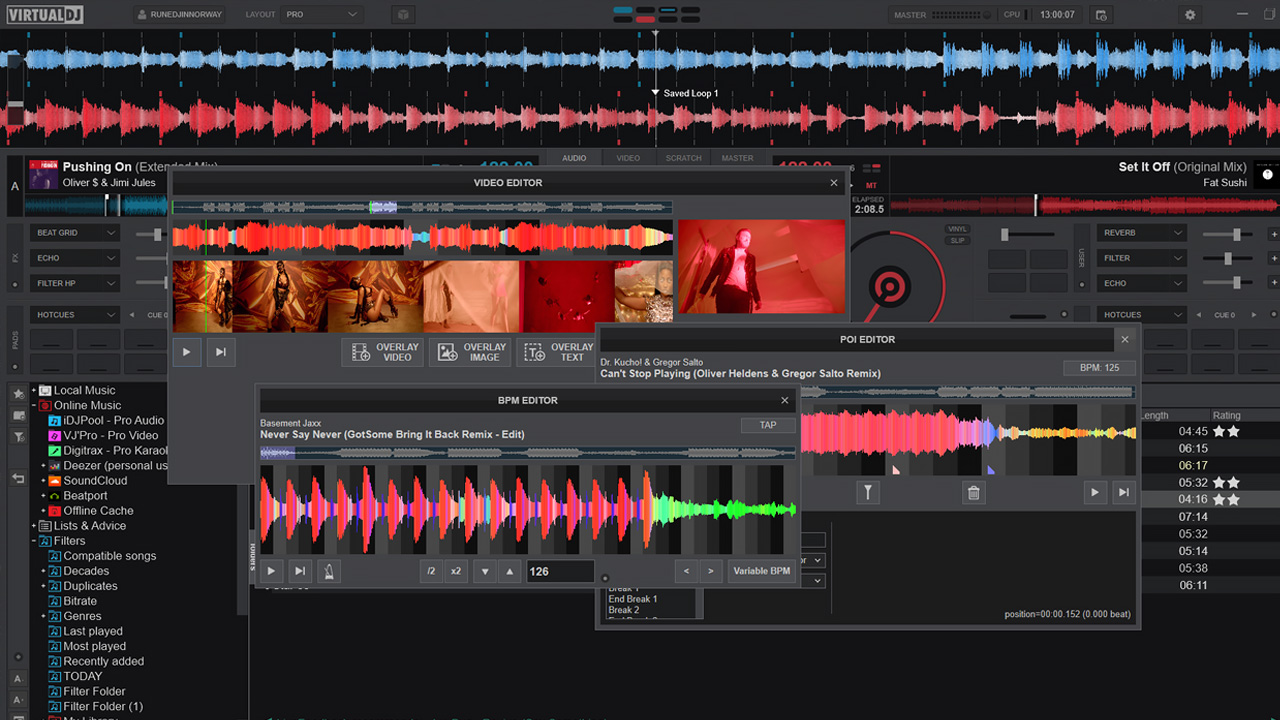The height and width of the screenshot is (720, 1280).
Task: Toggle Variable BPM in BPM Editor
Action: (x=761, y=571)
